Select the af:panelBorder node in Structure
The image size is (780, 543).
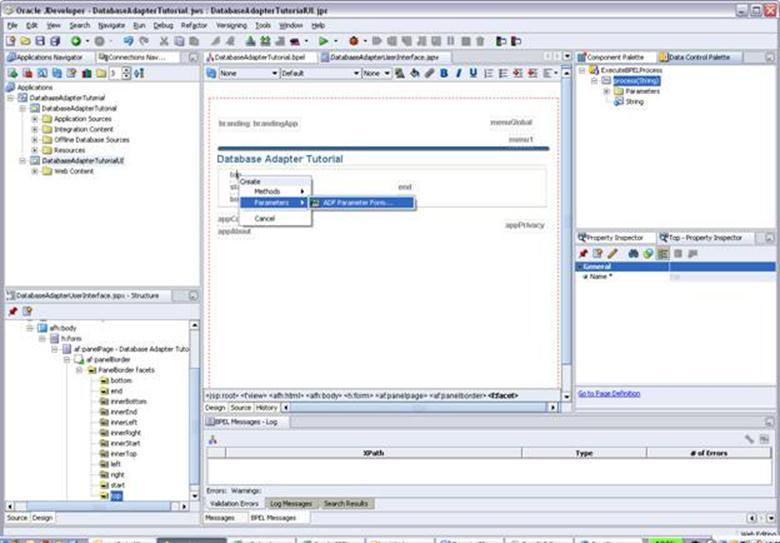(x=108, y=360)
